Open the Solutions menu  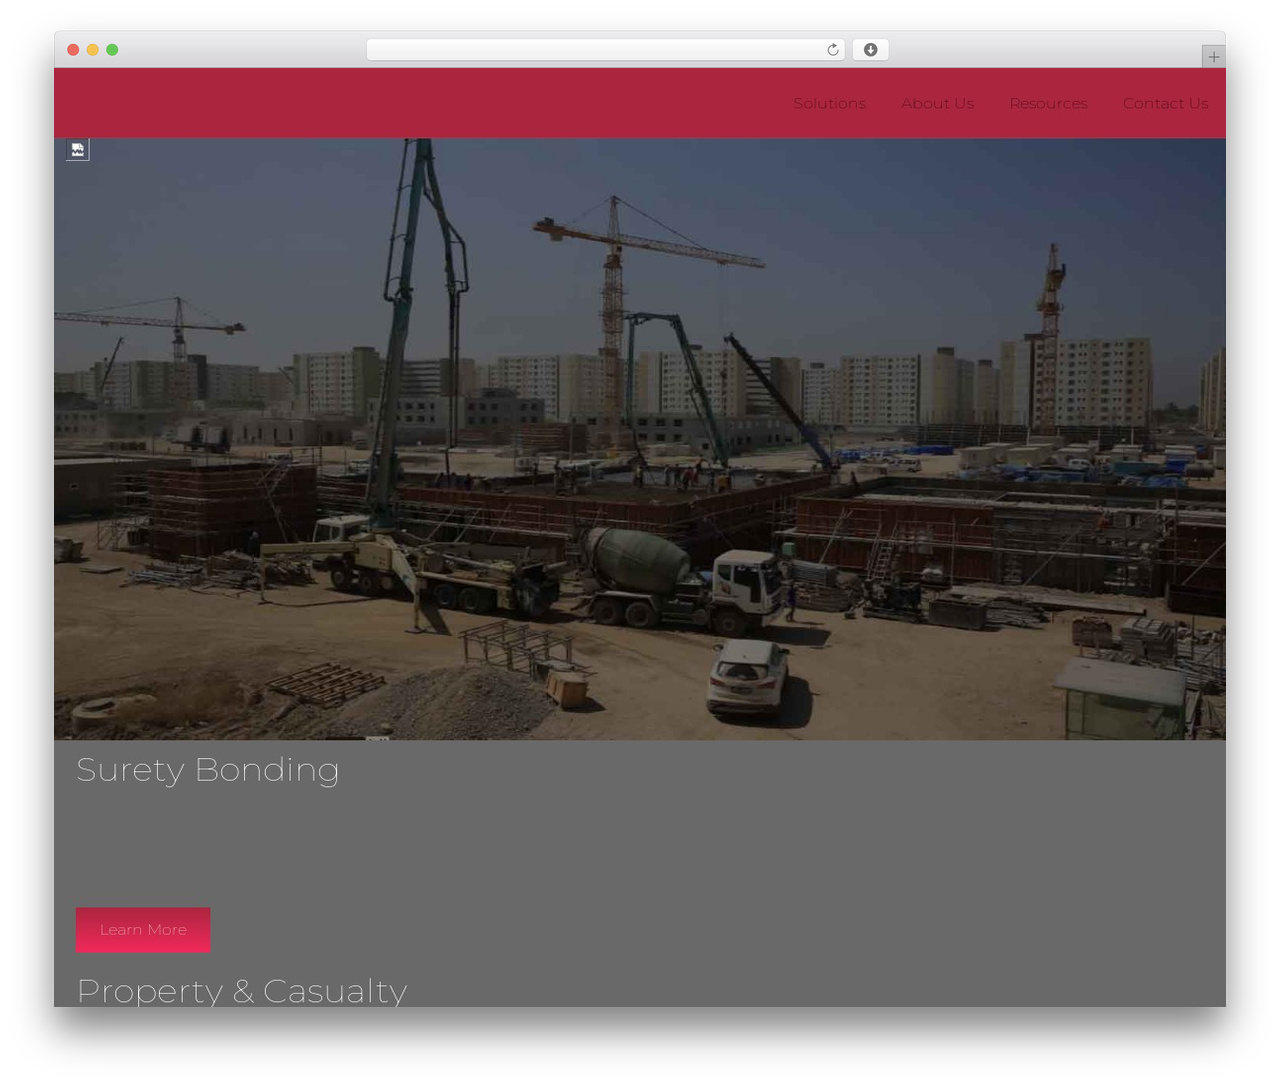tap(829, 103)
